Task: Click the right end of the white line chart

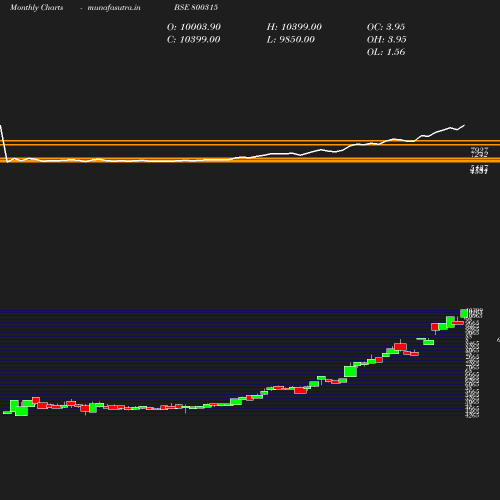Action: 464,125
